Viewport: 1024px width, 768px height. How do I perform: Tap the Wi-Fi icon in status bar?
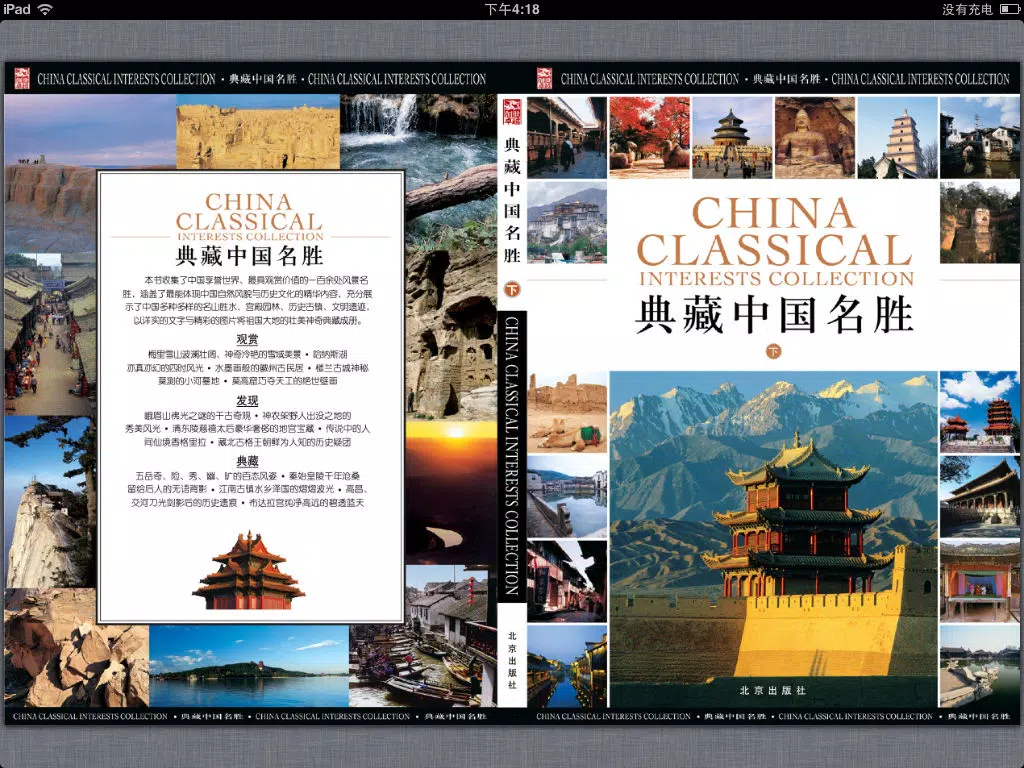(44, 9)
